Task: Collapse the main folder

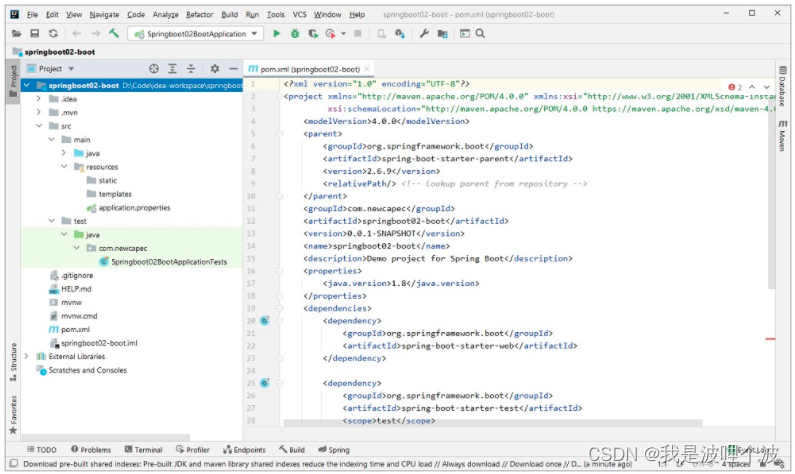Action: [x=52, y=139]
